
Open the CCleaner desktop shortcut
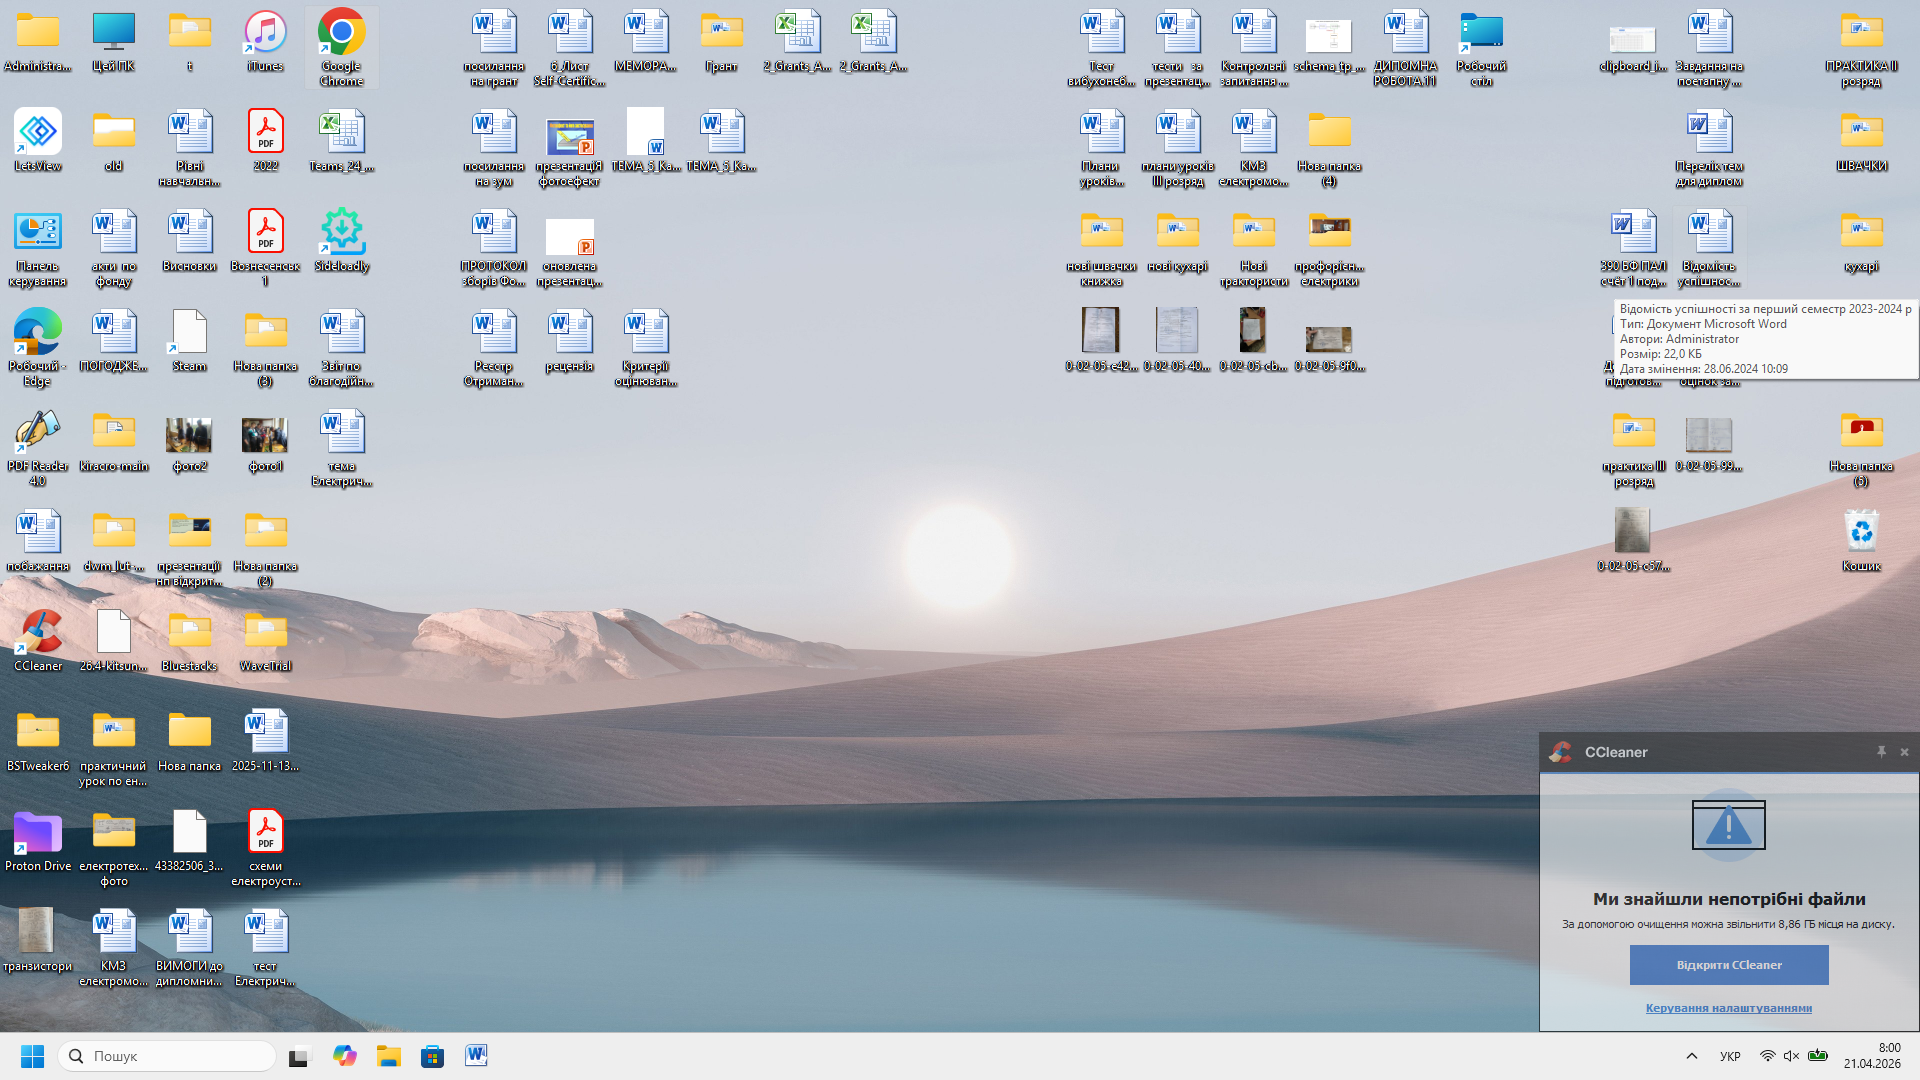(38, 640)
